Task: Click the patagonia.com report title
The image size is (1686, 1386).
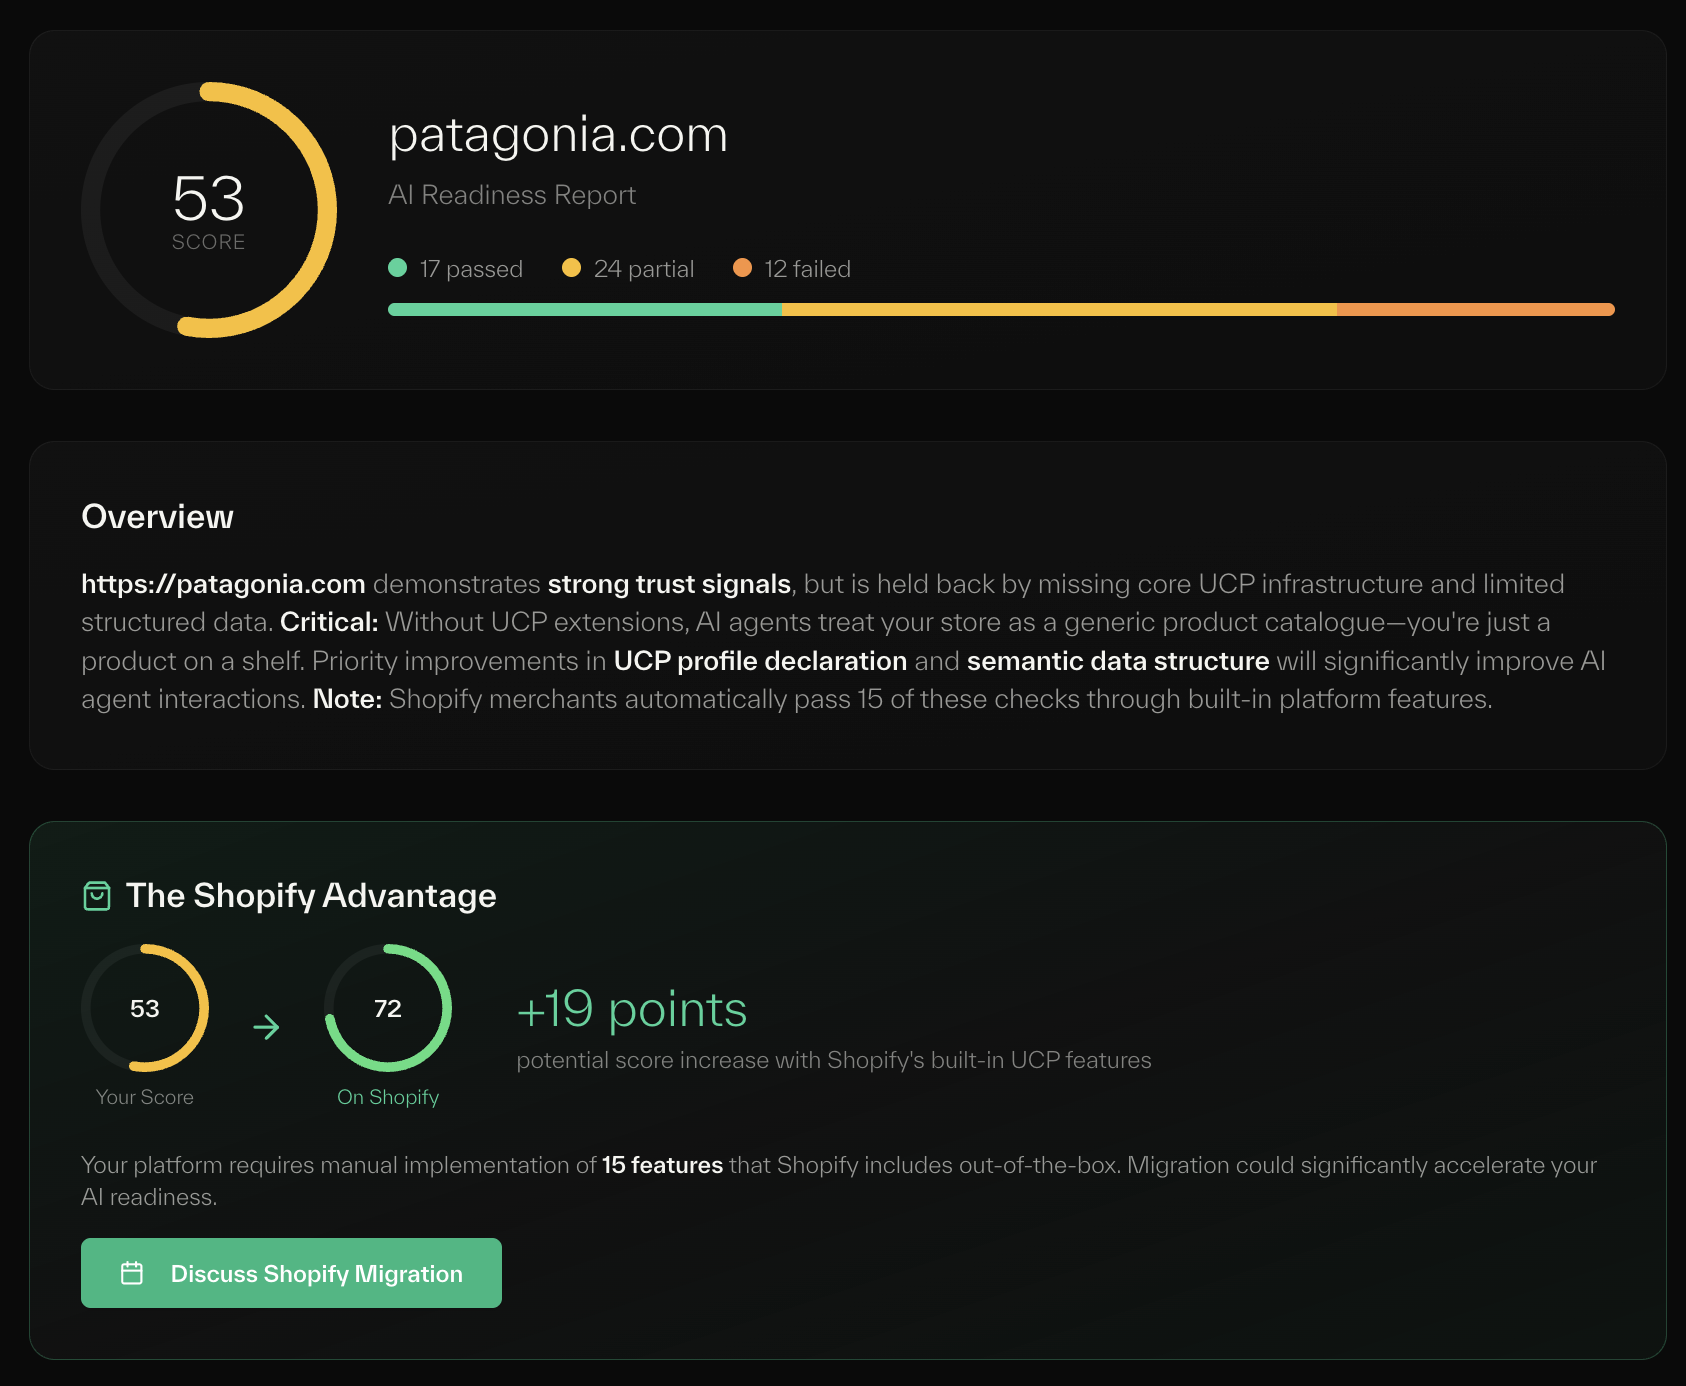Action: [x=558, y=134]
